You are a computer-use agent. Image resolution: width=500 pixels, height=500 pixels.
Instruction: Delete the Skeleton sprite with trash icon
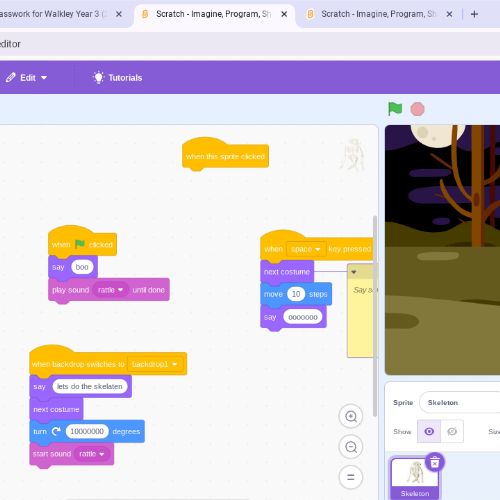435,462
